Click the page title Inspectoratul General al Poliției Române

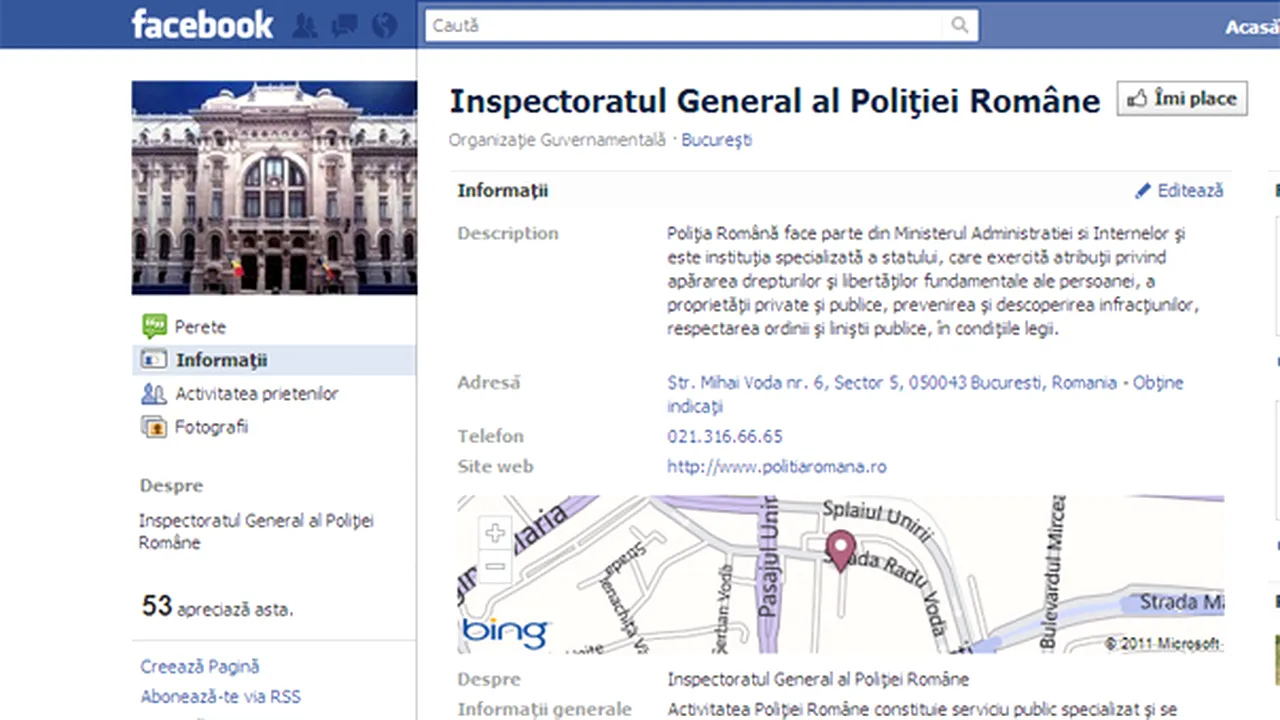[x=775, y=101]
